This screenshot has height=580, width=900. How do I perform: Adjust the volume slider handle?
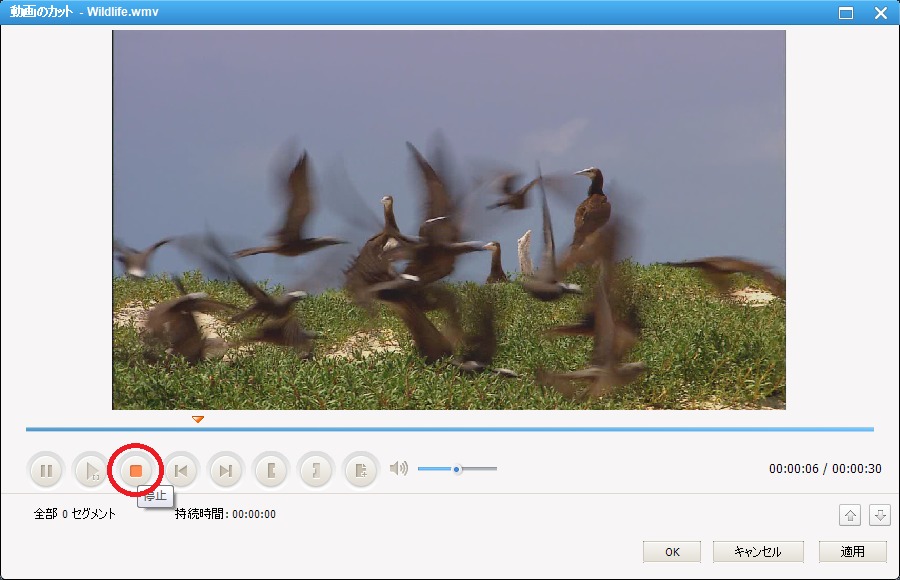point(457,469)
